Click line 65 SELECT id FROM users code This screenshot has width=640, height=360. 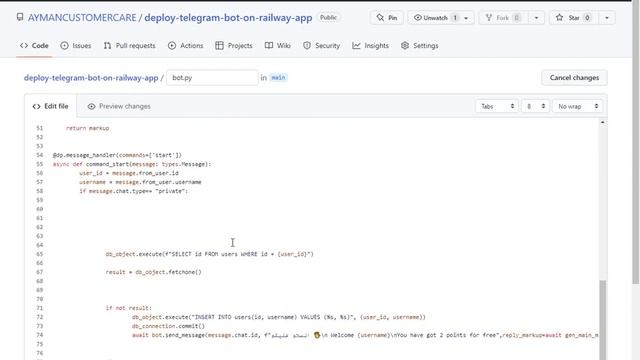coord(209,254)
